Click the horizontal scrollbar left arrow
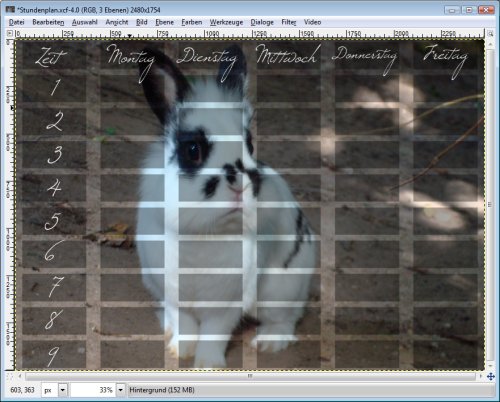Screen dimensions: 500x402 [20, 376]
